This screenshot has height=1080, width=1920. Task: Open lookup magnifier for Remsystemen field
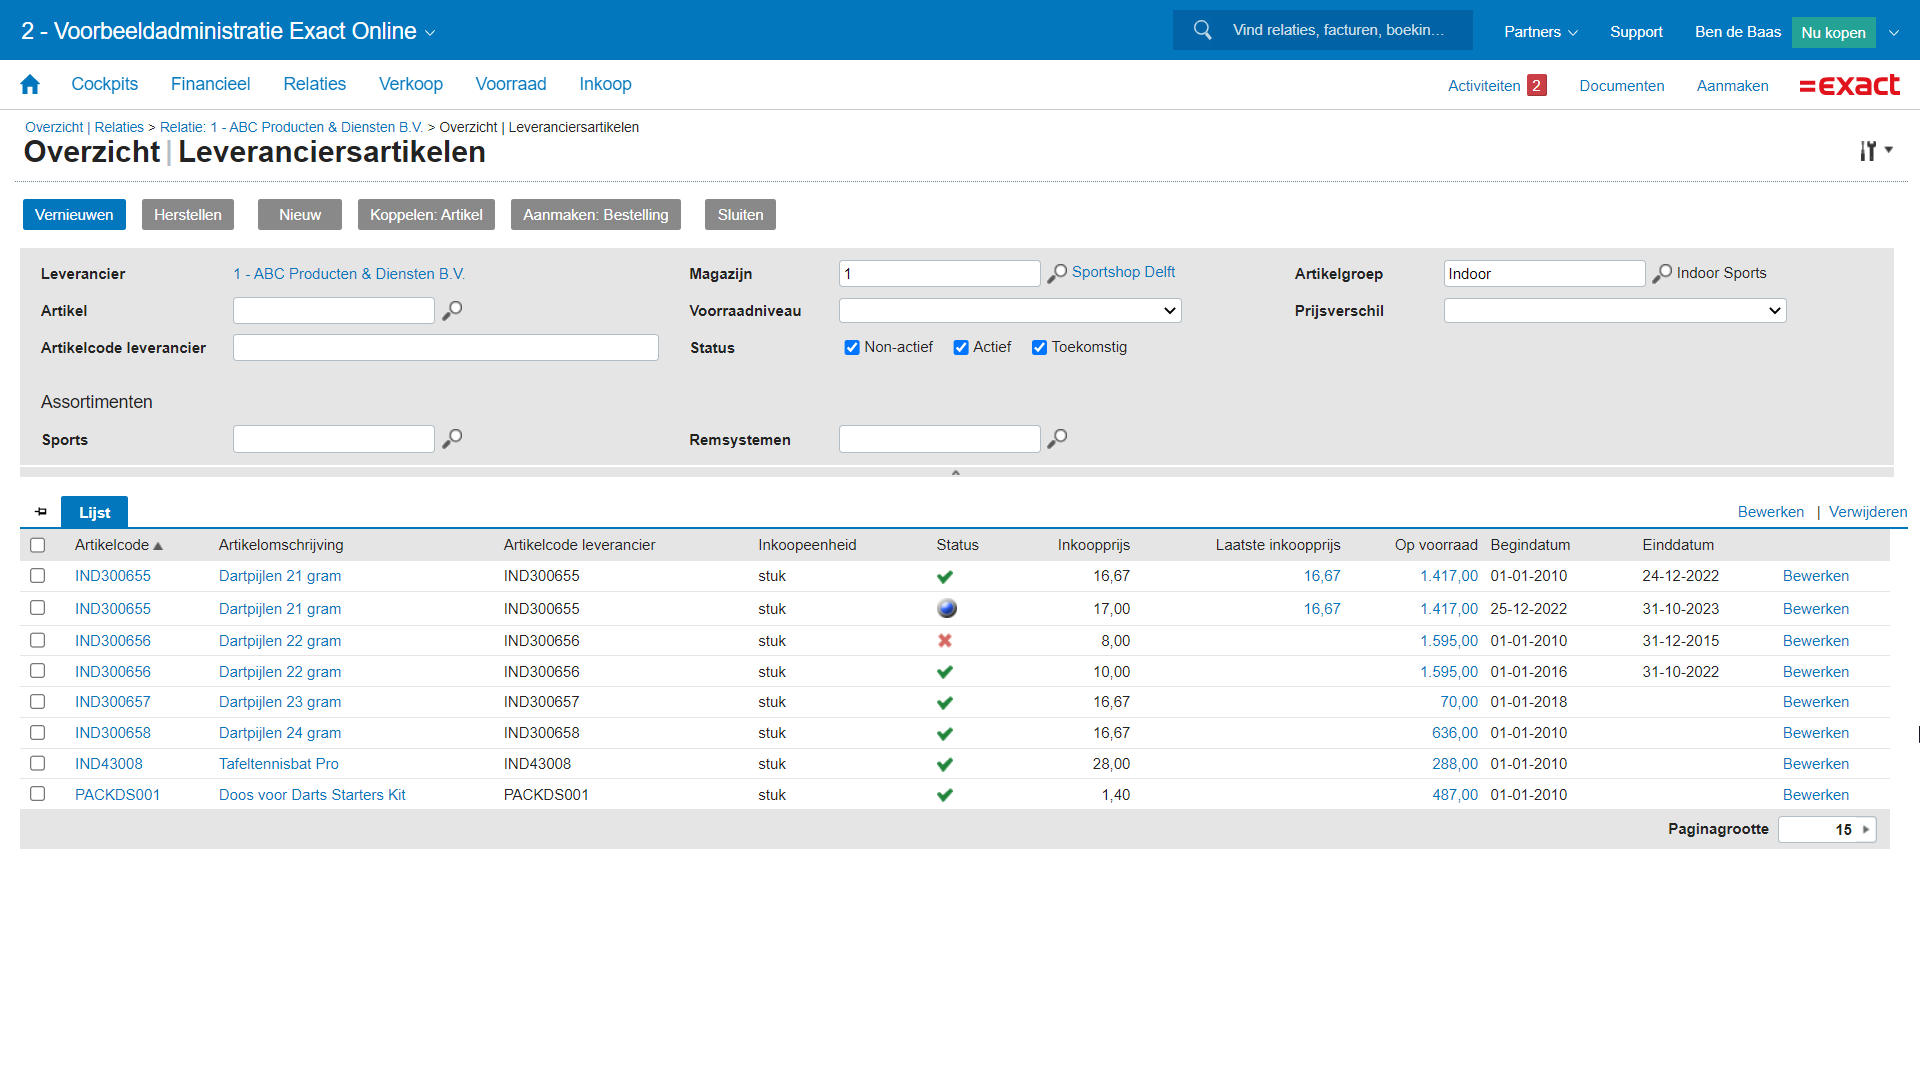click(x=1057, y=439)
